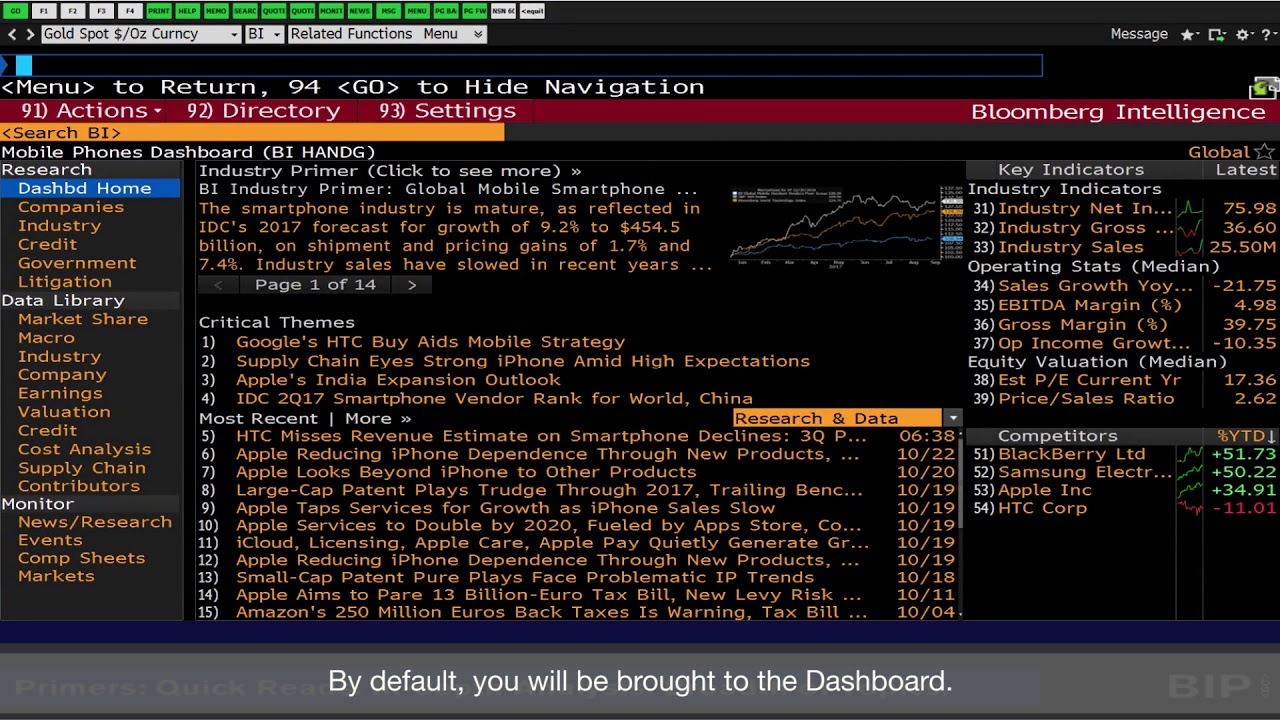Viewport: 1280px width, 720px height.
Task: Click the green GO key
Action: [15, 11]
